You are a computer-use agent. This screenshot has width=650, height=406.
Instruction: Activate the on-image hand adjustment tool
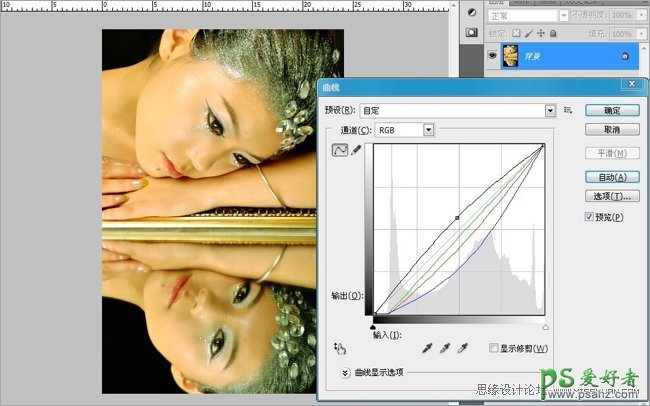point(339,349)
